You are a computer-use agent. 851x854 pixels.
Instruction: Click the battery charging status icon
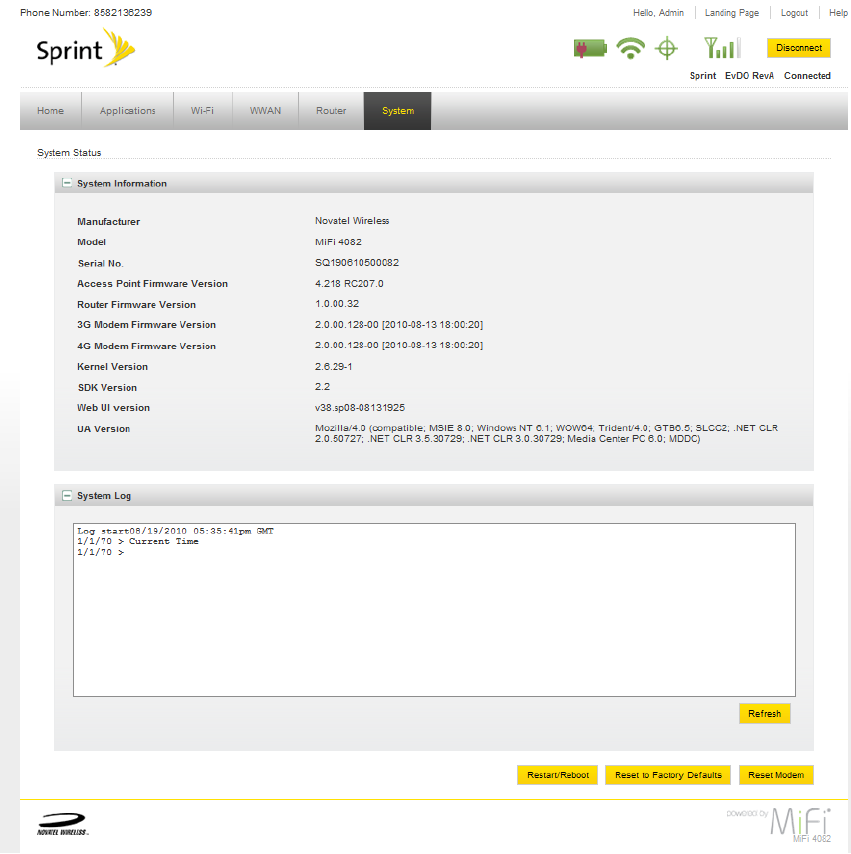click(x=590, y=48)
